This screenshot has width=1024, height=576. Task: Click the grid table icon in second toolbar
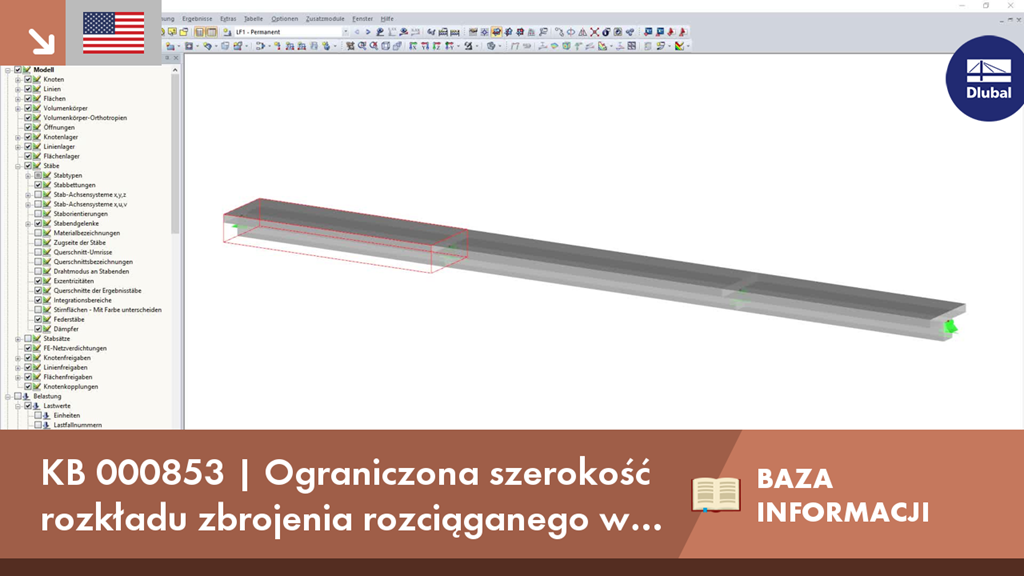tap(632, 46)
